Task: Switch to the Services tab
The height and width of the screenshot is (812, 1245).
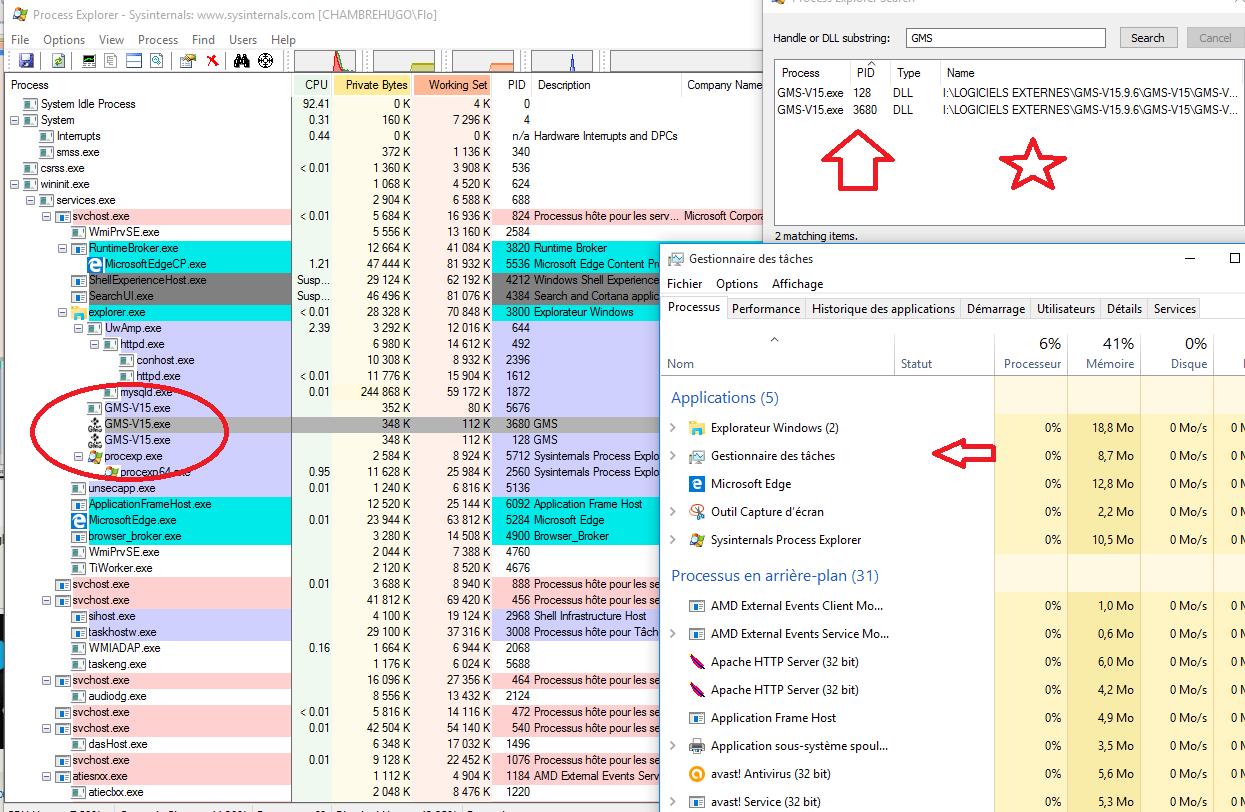Action: point(1174,309)
